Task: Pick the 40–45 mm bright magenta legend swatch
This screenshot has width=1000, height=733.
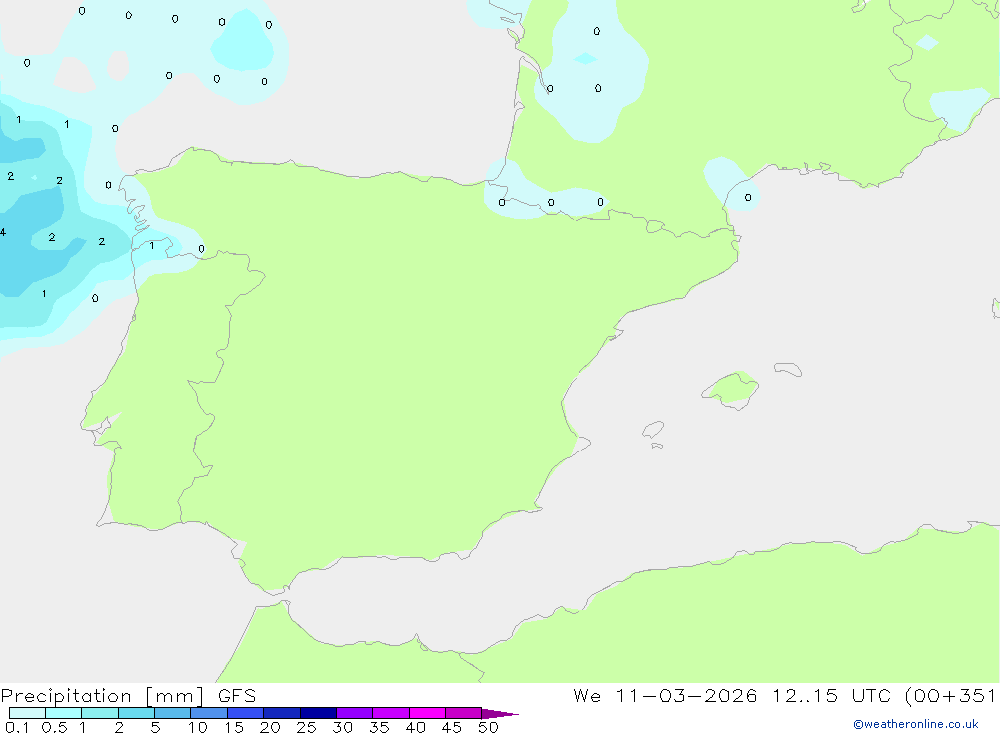Action: (427, 713)
